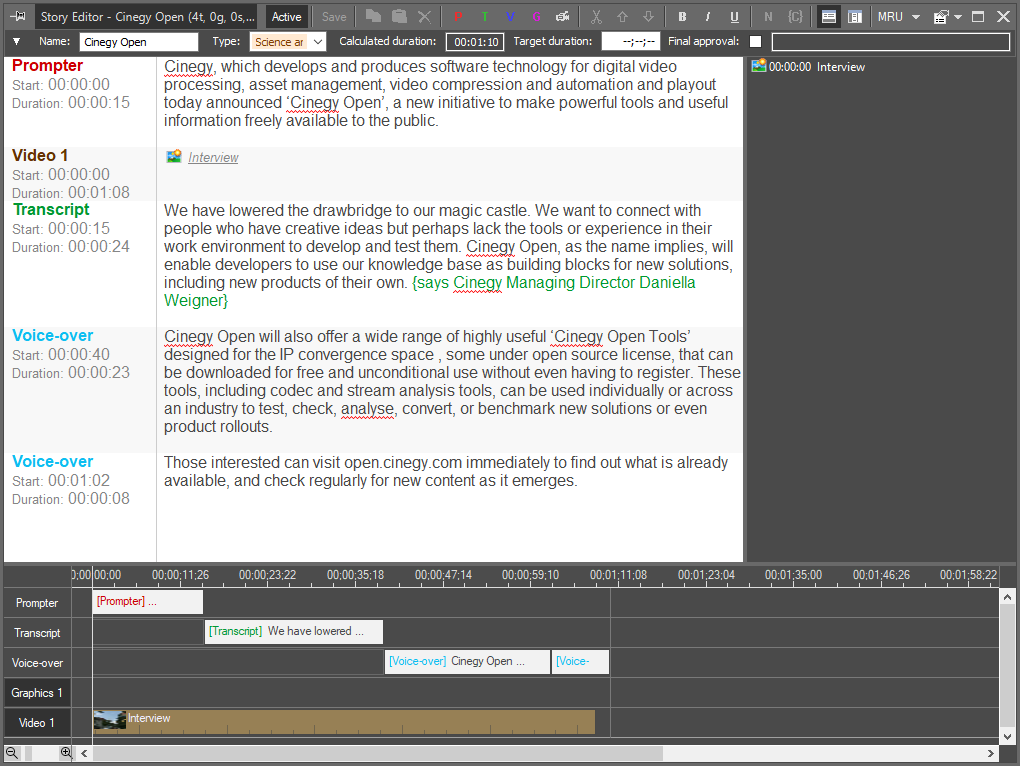Click the Interview clip icon in Video 1 row
This screenshot has height=766, width=1020.
[174, 157]
